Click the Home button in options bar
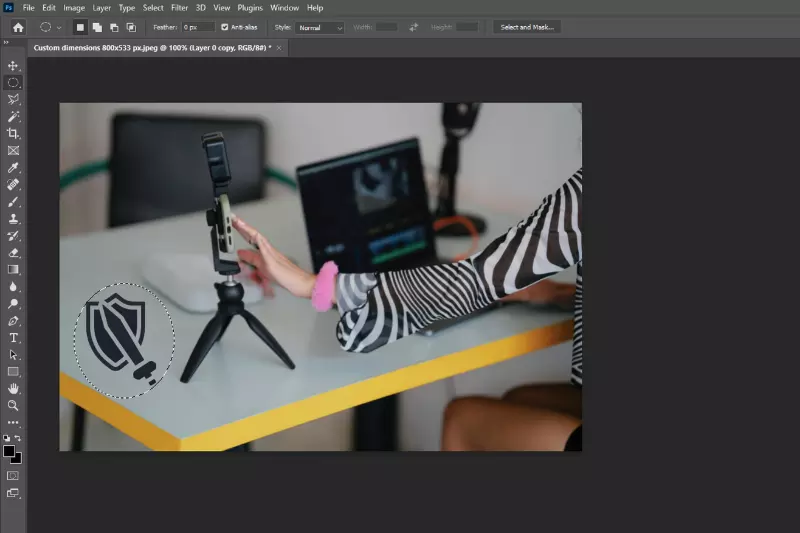Viewport: 800px width, 533px height. click(x=18, y=28)
